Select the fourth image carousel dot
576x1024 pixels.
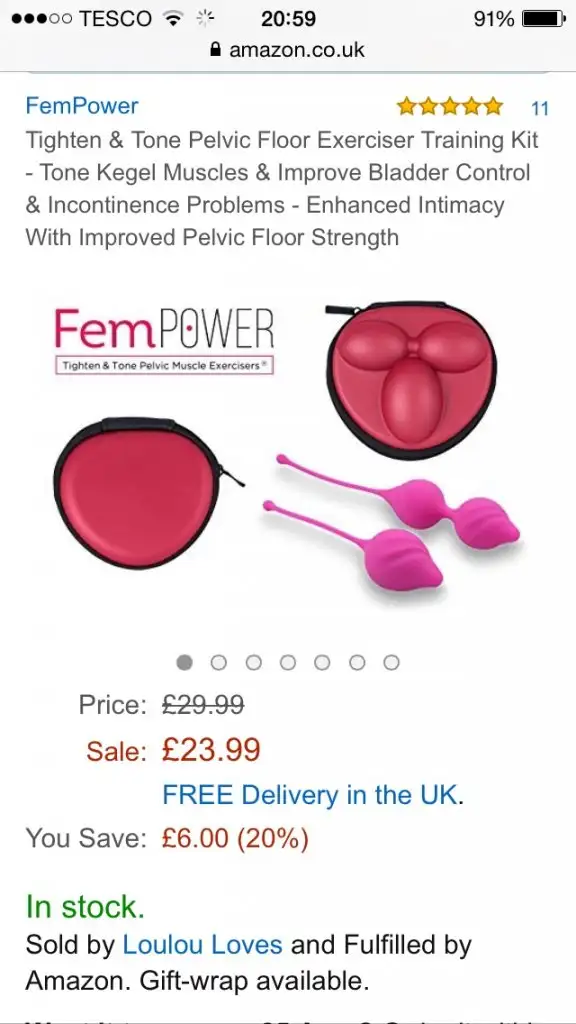[288, 663]
